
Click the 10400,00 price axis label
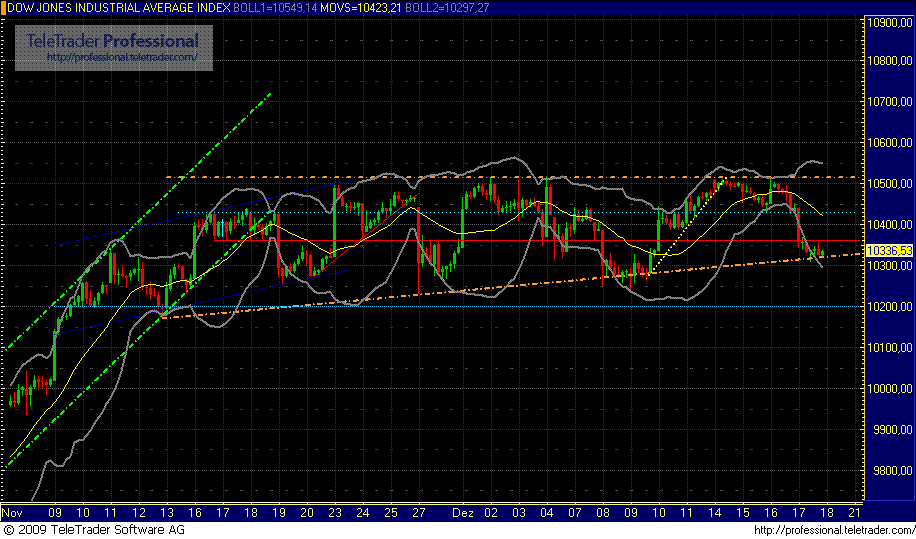(x=890, y=224)
